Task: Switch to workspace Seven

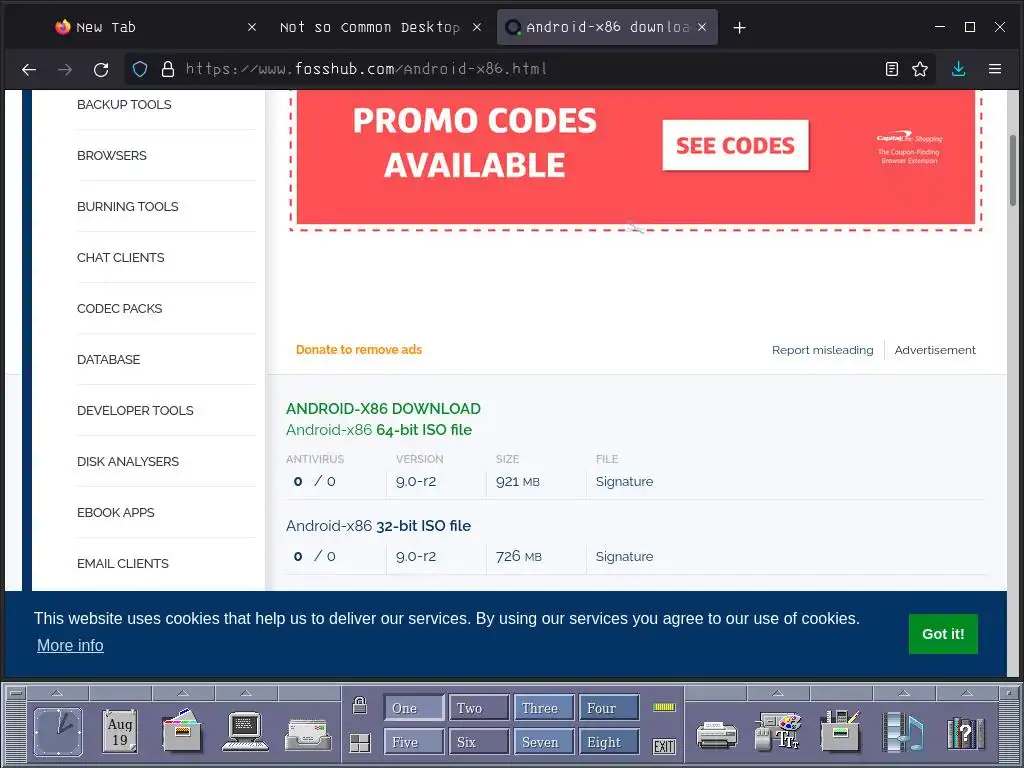Action: click(544, 743)
